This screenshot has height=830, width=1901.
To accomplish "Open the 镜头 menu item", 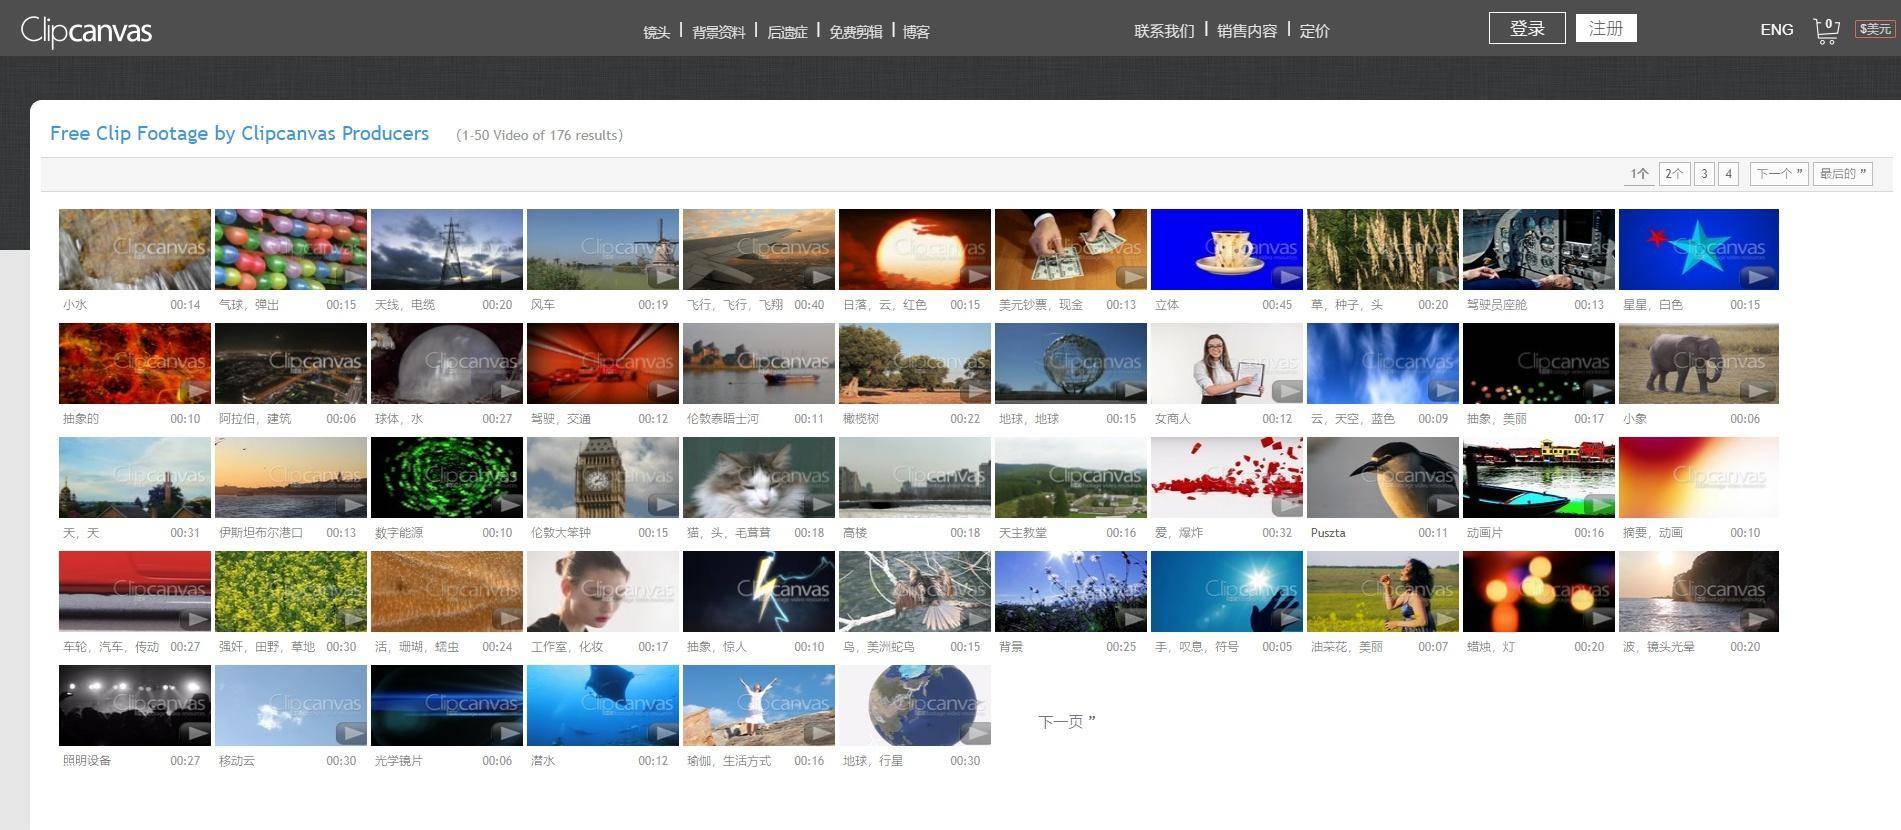I will pos(656,32).
